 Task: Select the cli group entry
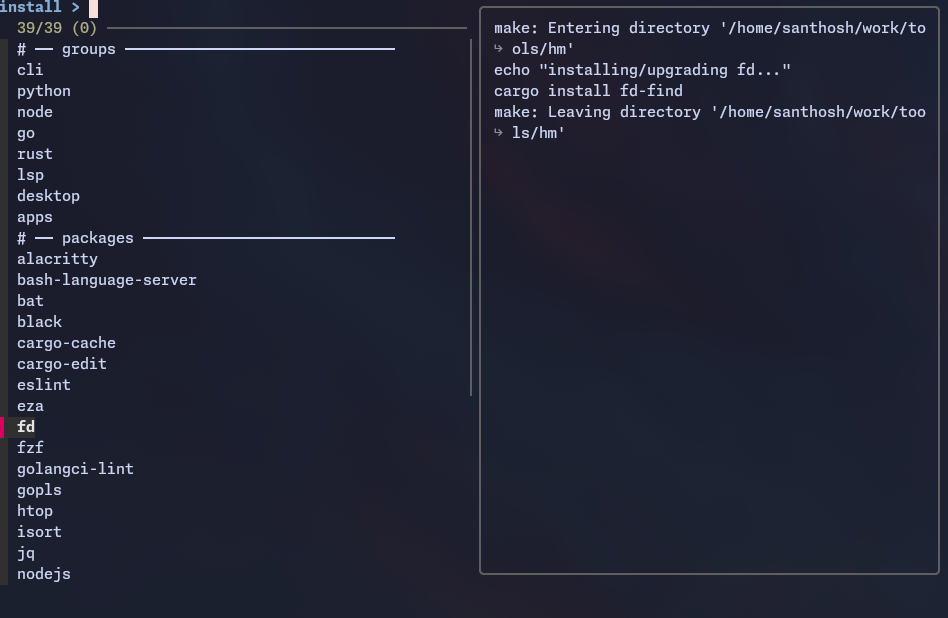click(x=30, y=70)
